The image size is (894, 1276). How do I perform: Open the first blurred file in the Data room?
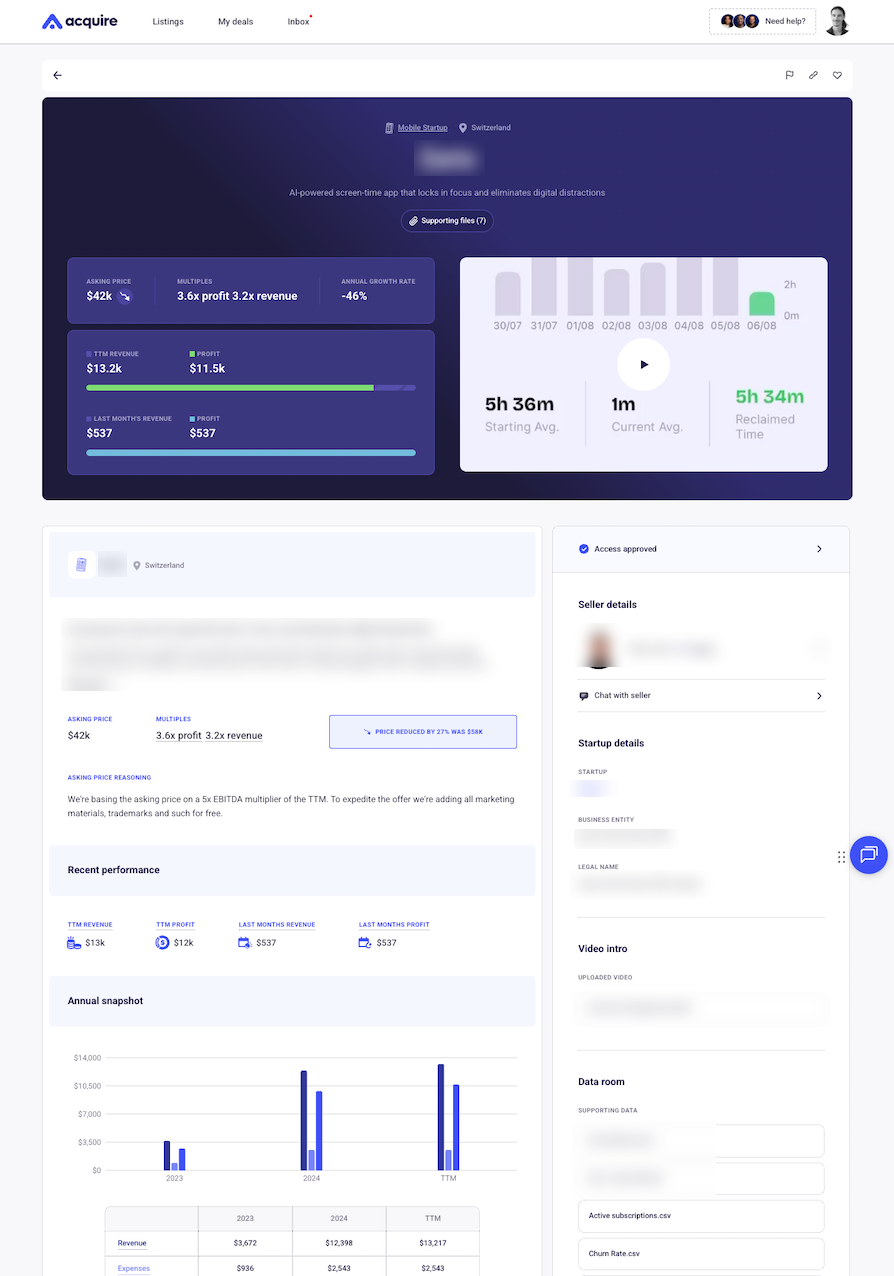[x=701, y=1140]
